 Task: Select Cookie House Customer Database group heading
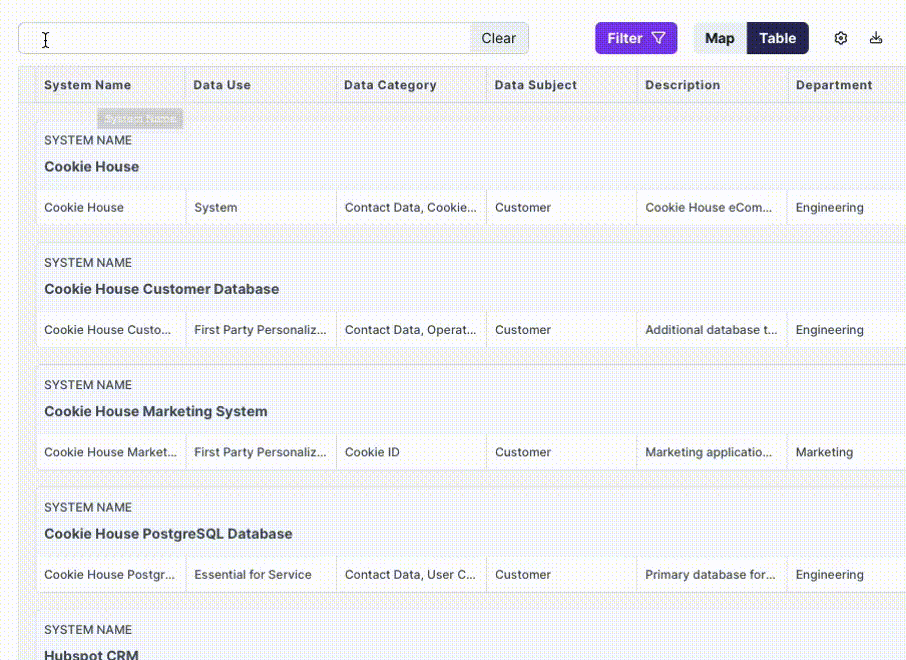coord(162,289)
